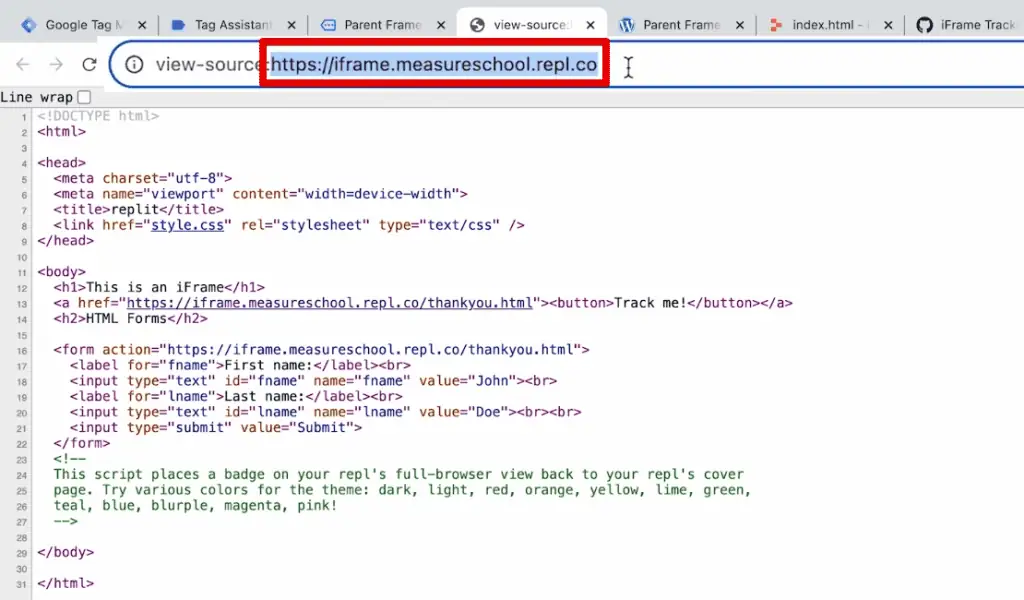Click the back navigation arrow
This screenshot has height=600, width=1024.
(x=24, y=62)
